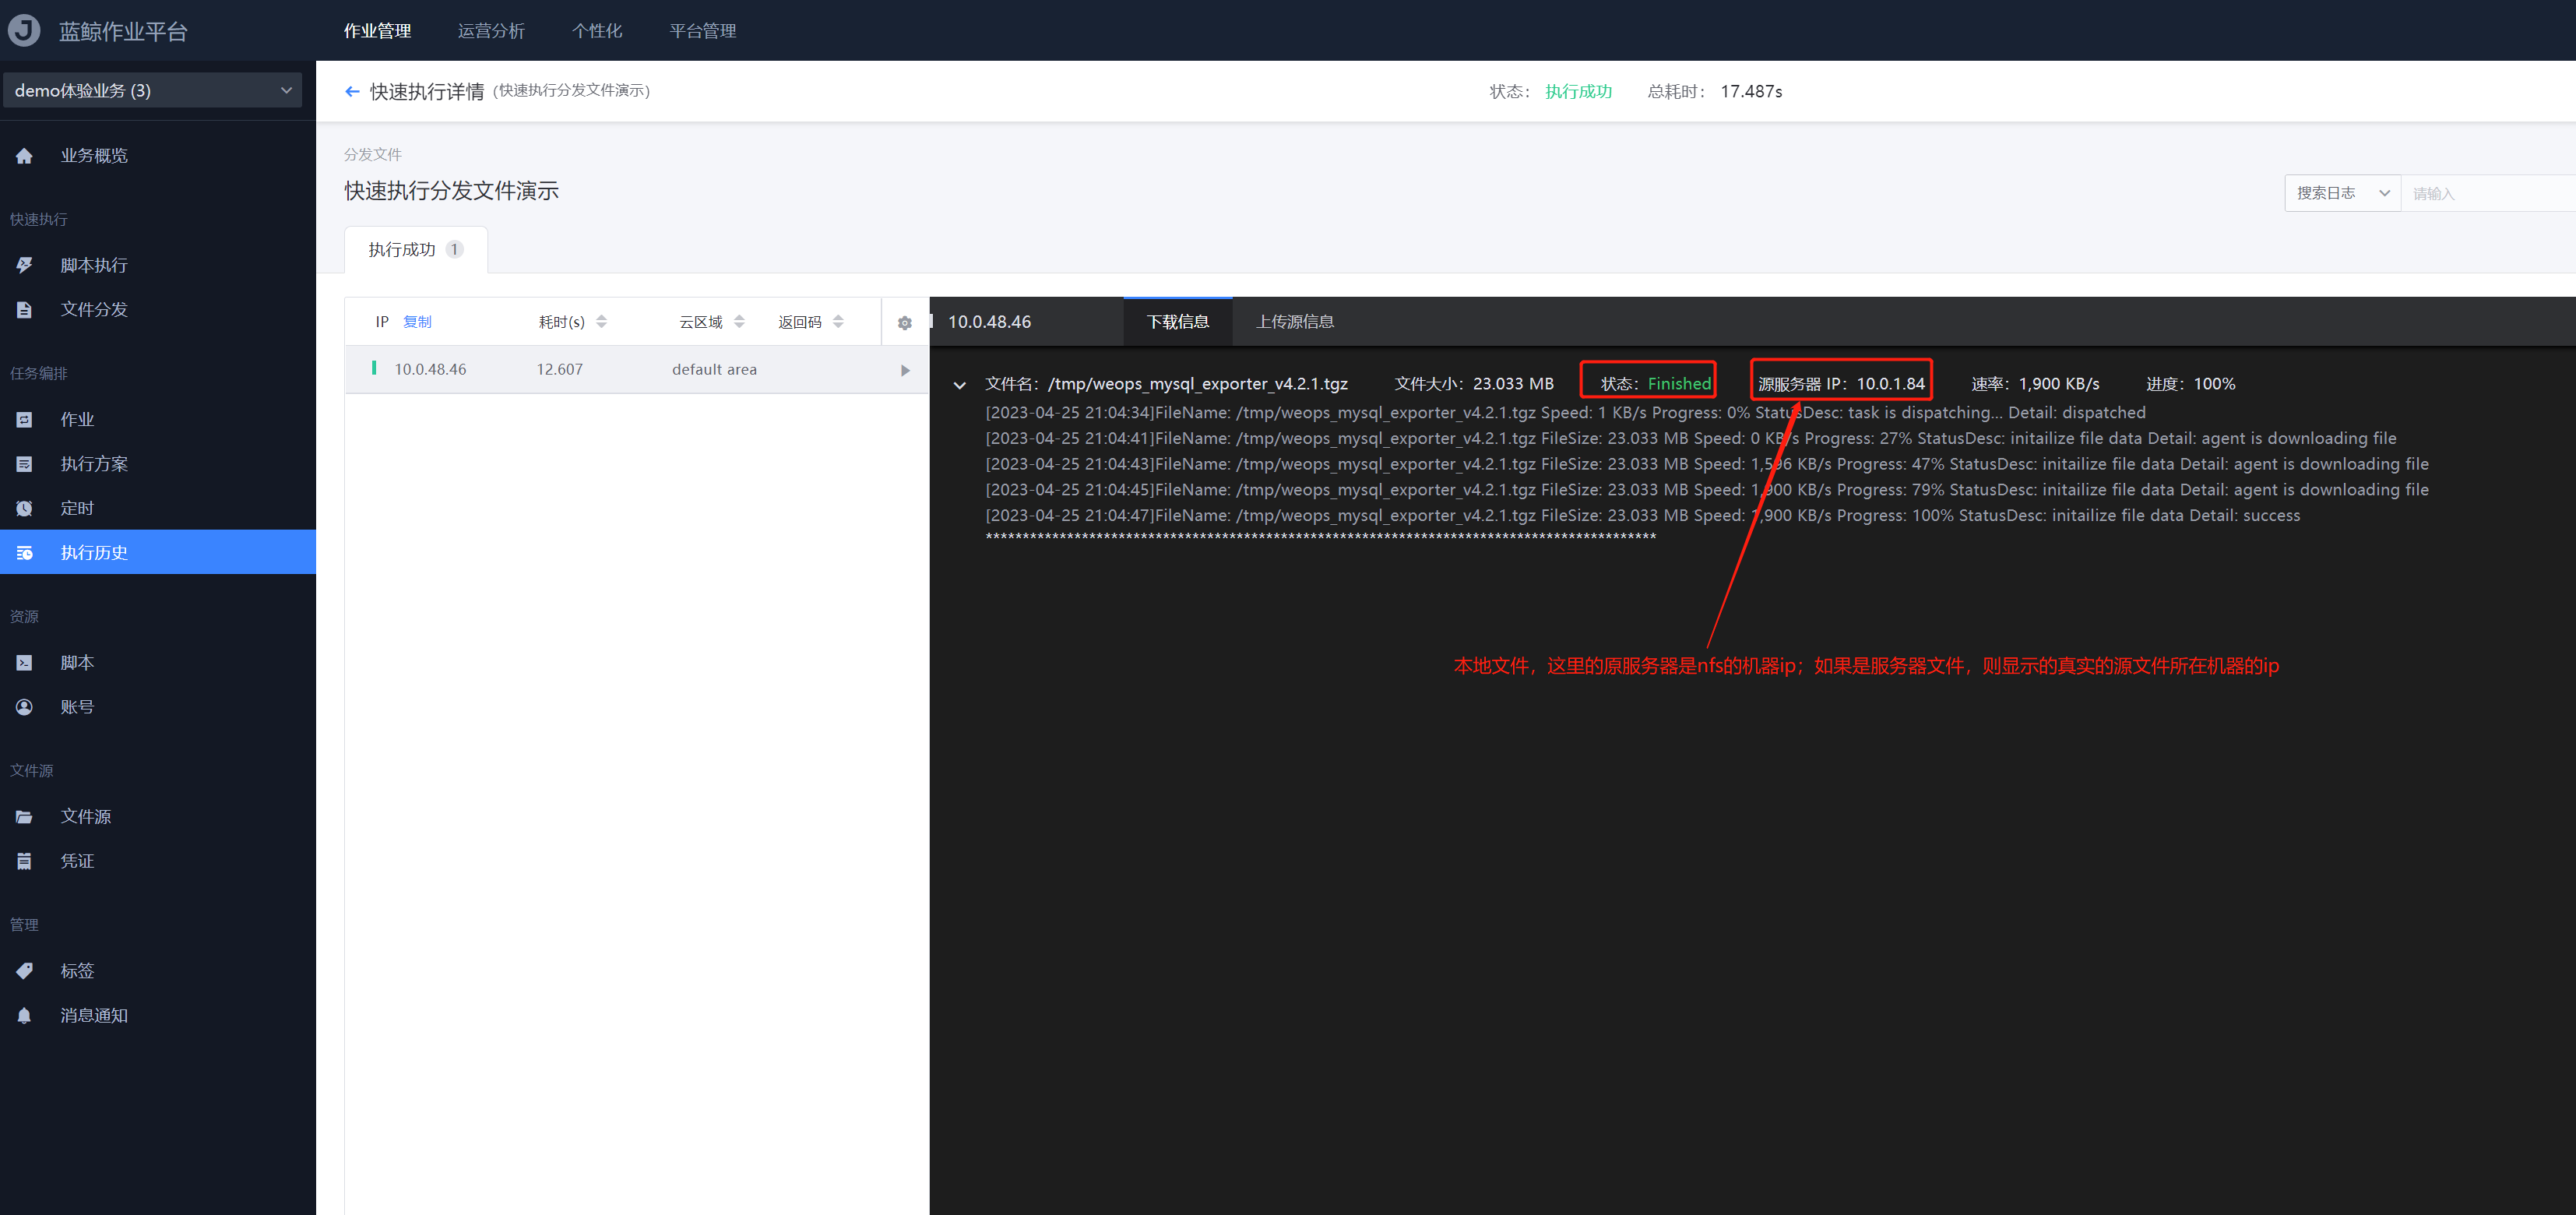
Task: Click the 消息通知 bell icon
Action: (25, 1015)
